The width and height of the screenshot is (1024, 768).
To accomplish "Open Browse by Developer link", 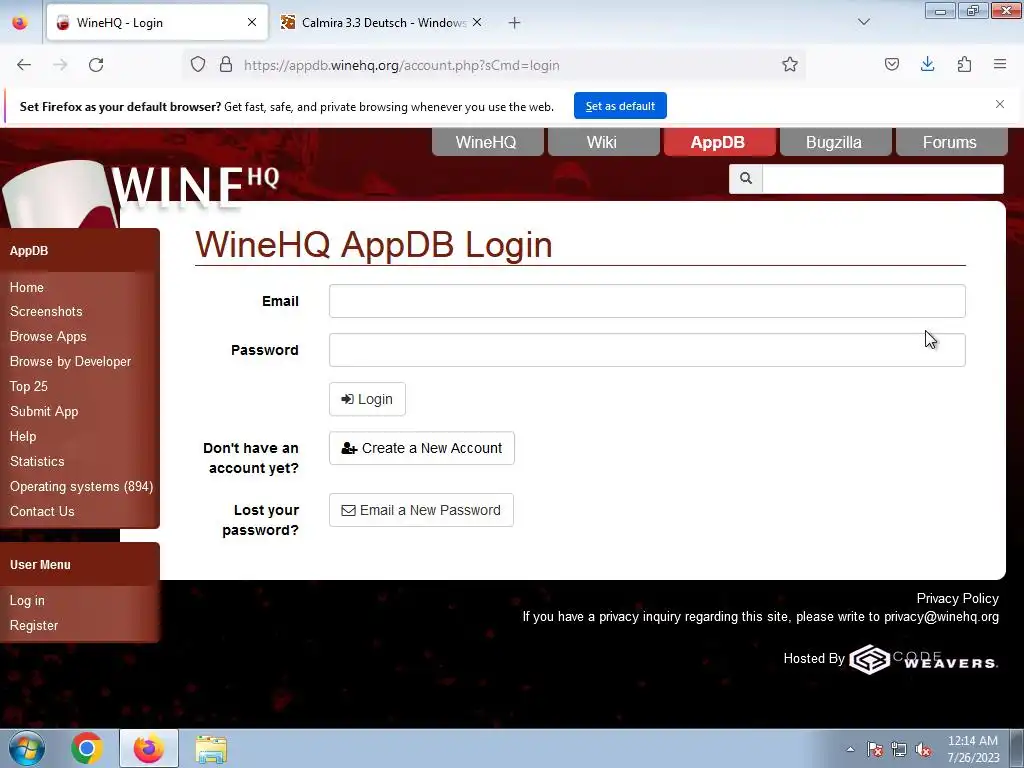I will pos(71,361).
